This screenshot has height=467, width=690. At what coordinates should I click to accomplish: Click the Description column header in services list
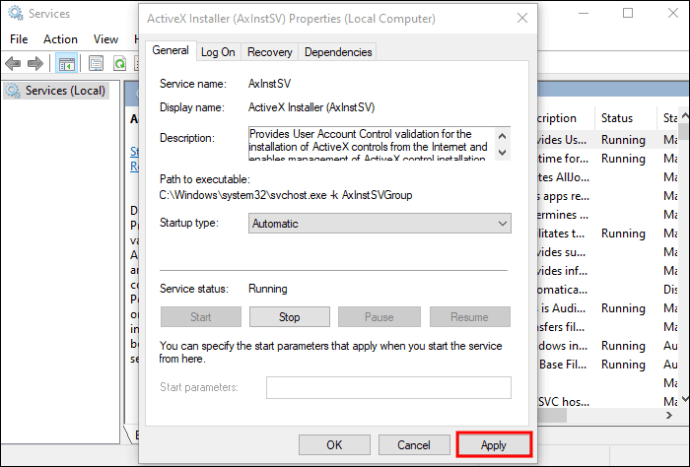(x=565, y=118)
